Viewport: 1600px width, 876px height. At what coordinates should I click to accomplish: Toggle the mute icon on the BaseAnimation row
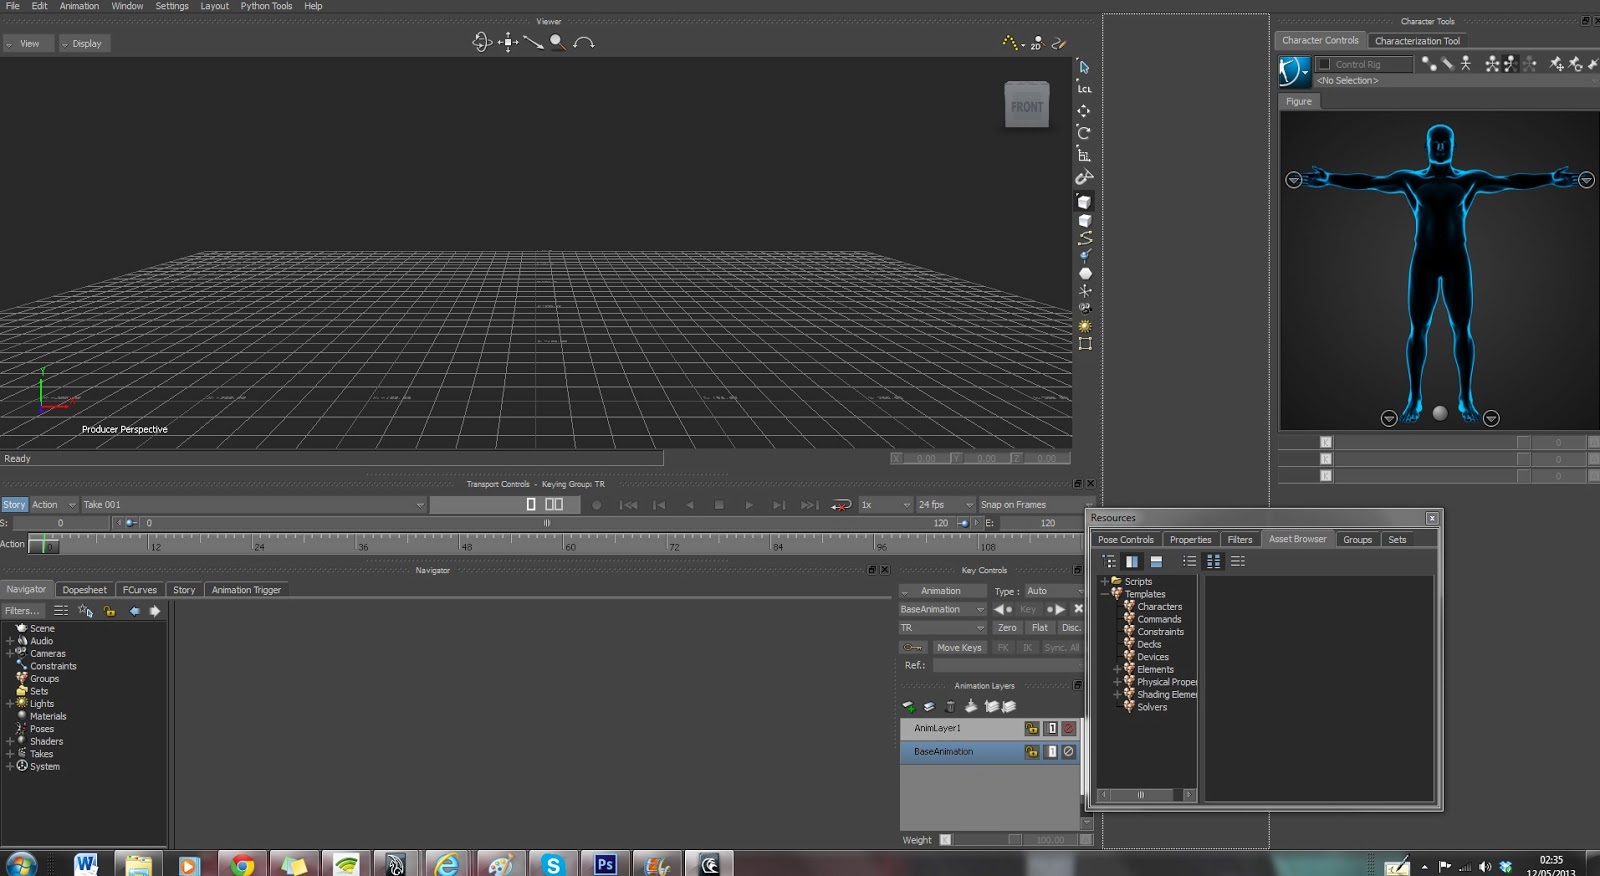(x=1068, y=751)
